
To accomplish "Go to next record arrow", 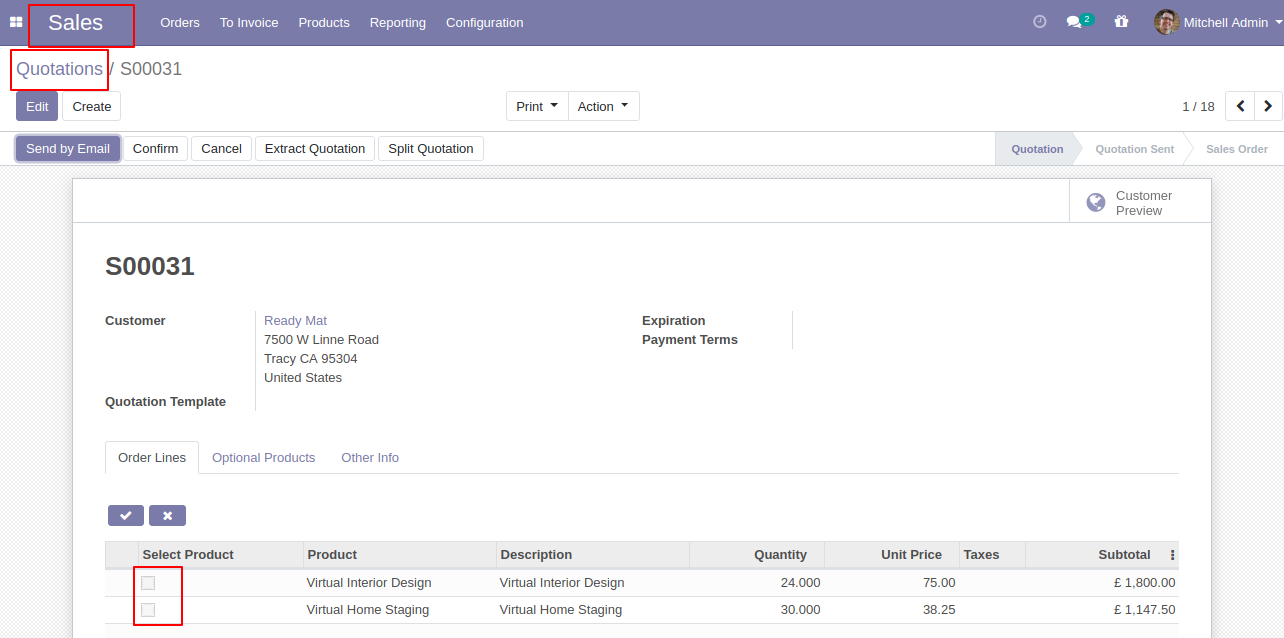I will (1268, 106).
